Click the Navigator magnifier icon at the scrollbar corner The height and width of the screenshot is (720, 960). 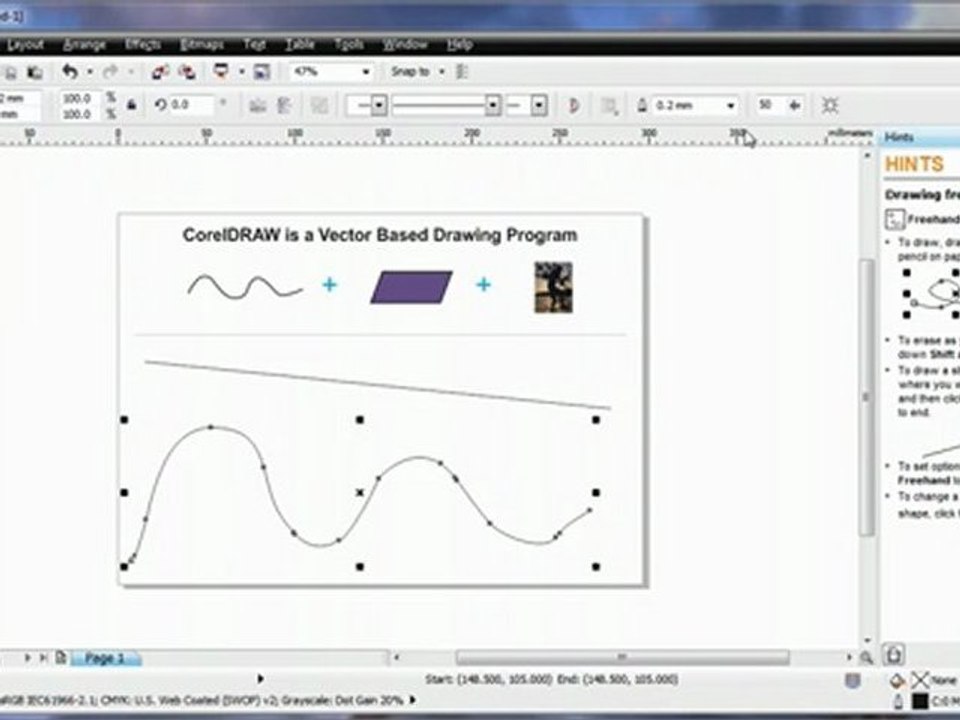(866, 658)
